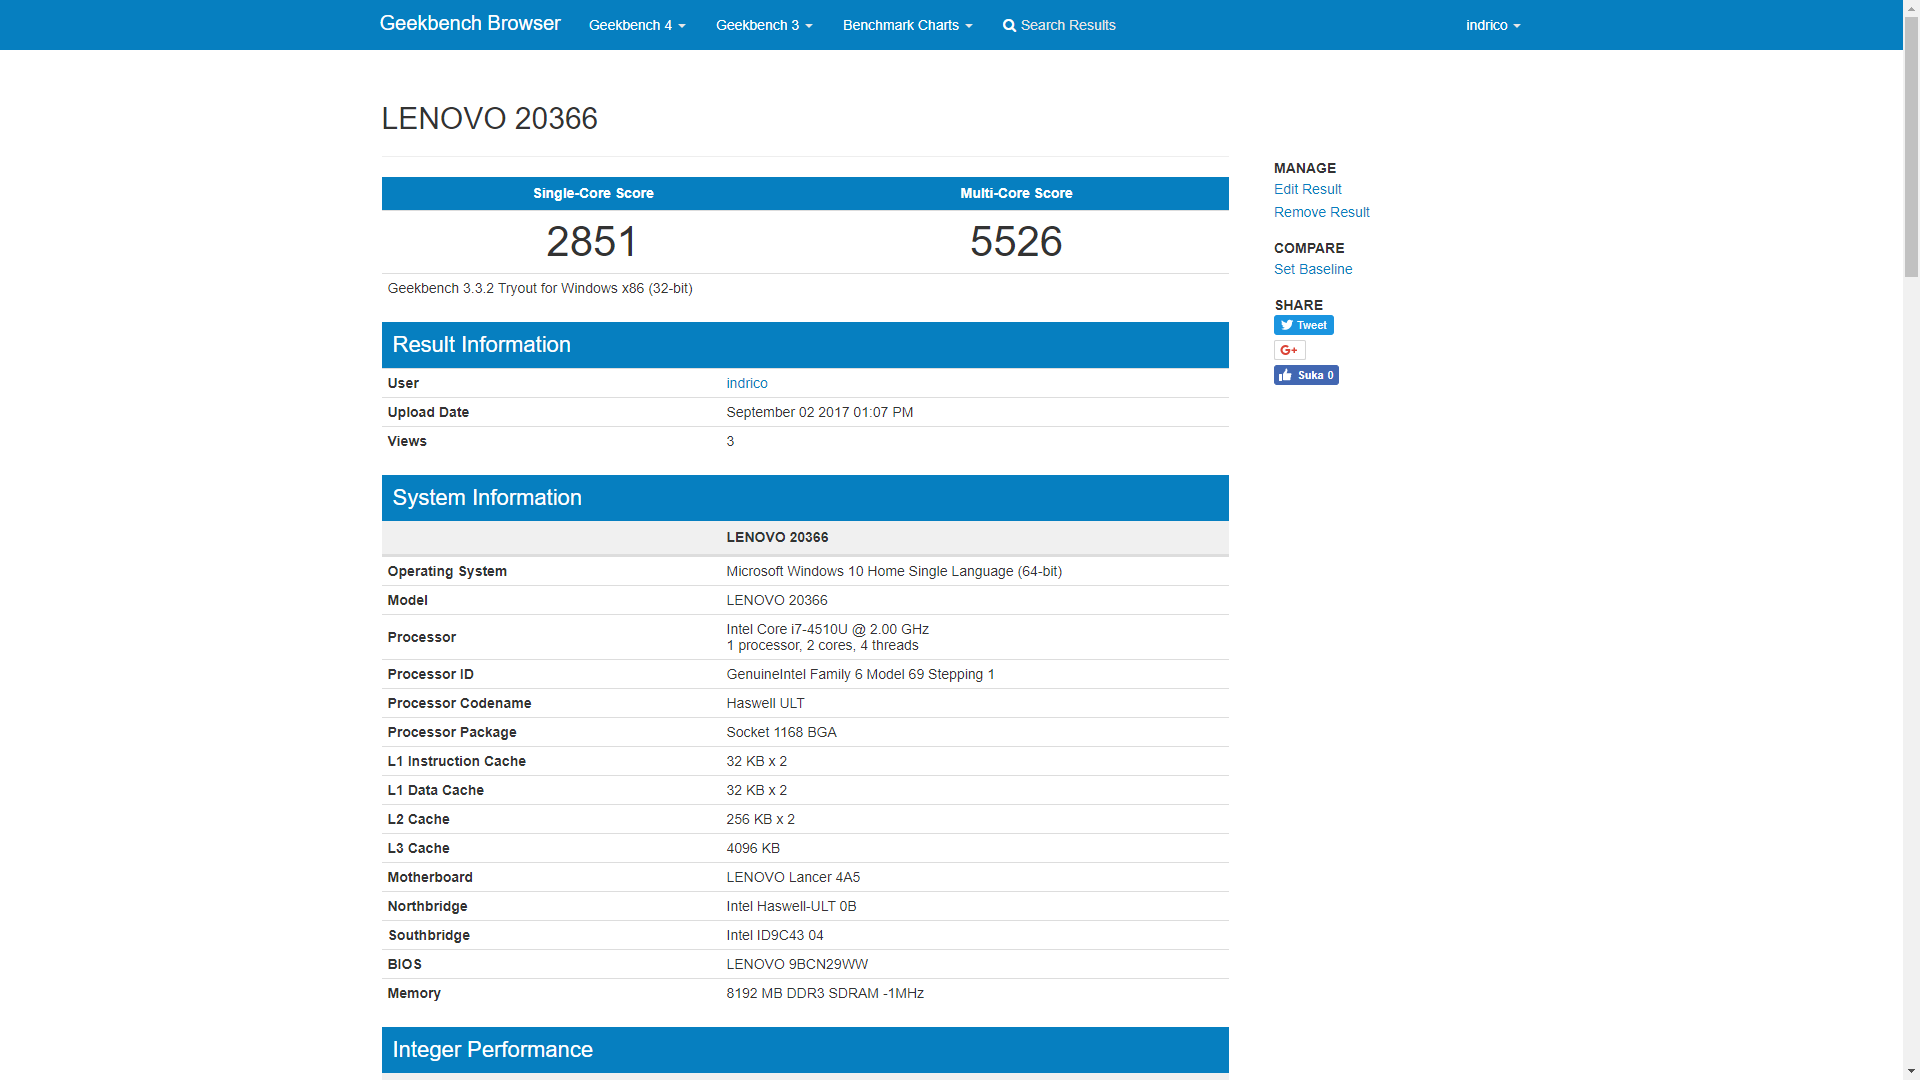Click the Integer Performance section header

805,1050
